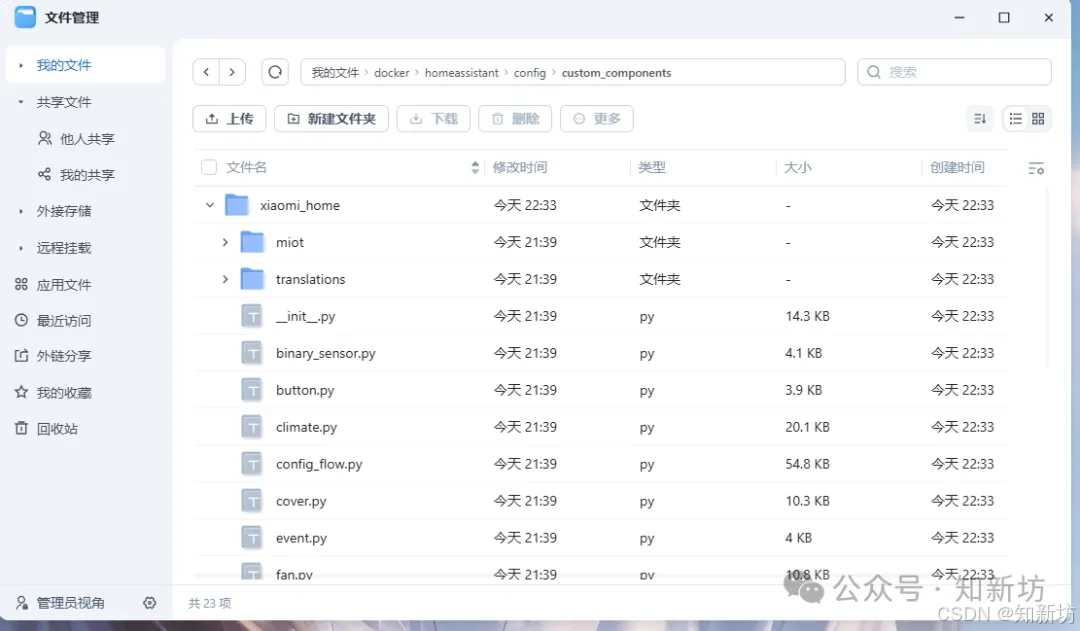
Task: Click the 新建文件夹 button
Action: (331, 118)
